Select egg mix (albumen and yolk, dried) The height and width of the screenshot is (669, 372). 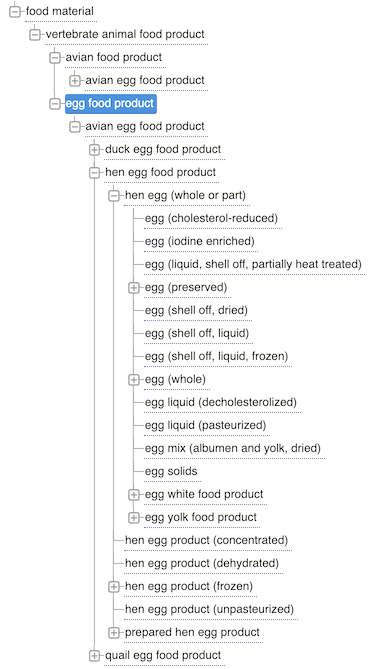click(232, 448)
